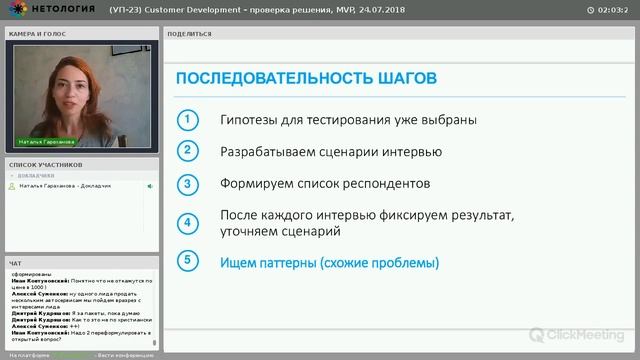The height and width of the screenshot is (360, 640).
Task: Click the speaker icon next to Наталья Гараханова
Action: coord(150,186)
